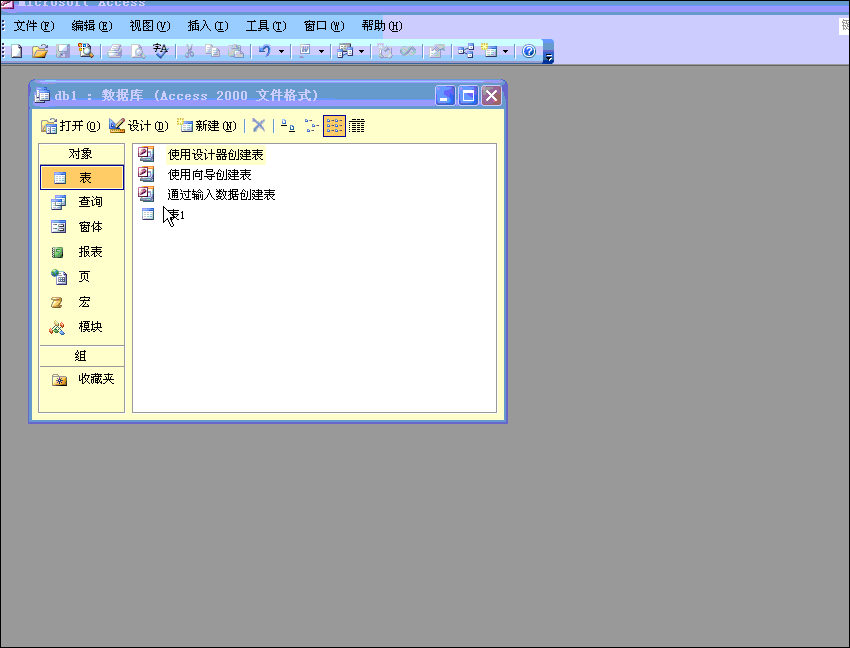Switch to Small Icons view
This screenshot has height=648, width=850.
click(311, 126)
